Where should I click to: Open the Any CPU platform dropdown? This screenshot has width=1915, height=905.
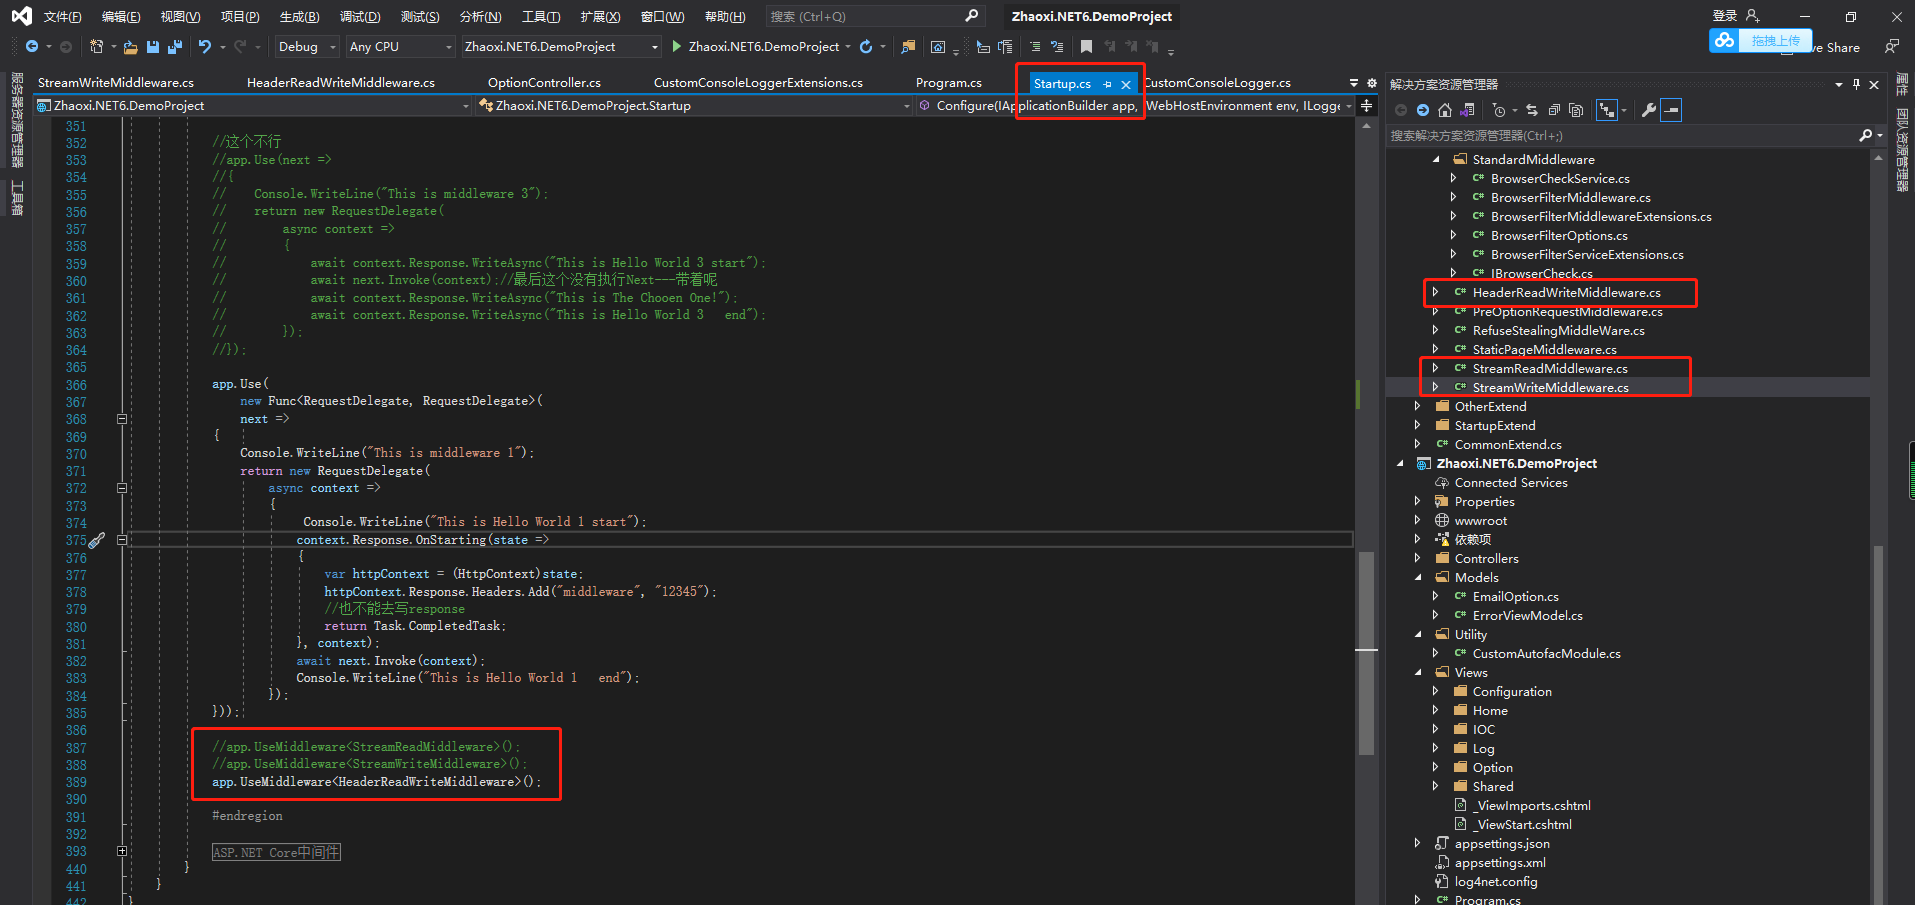point(399,46)
